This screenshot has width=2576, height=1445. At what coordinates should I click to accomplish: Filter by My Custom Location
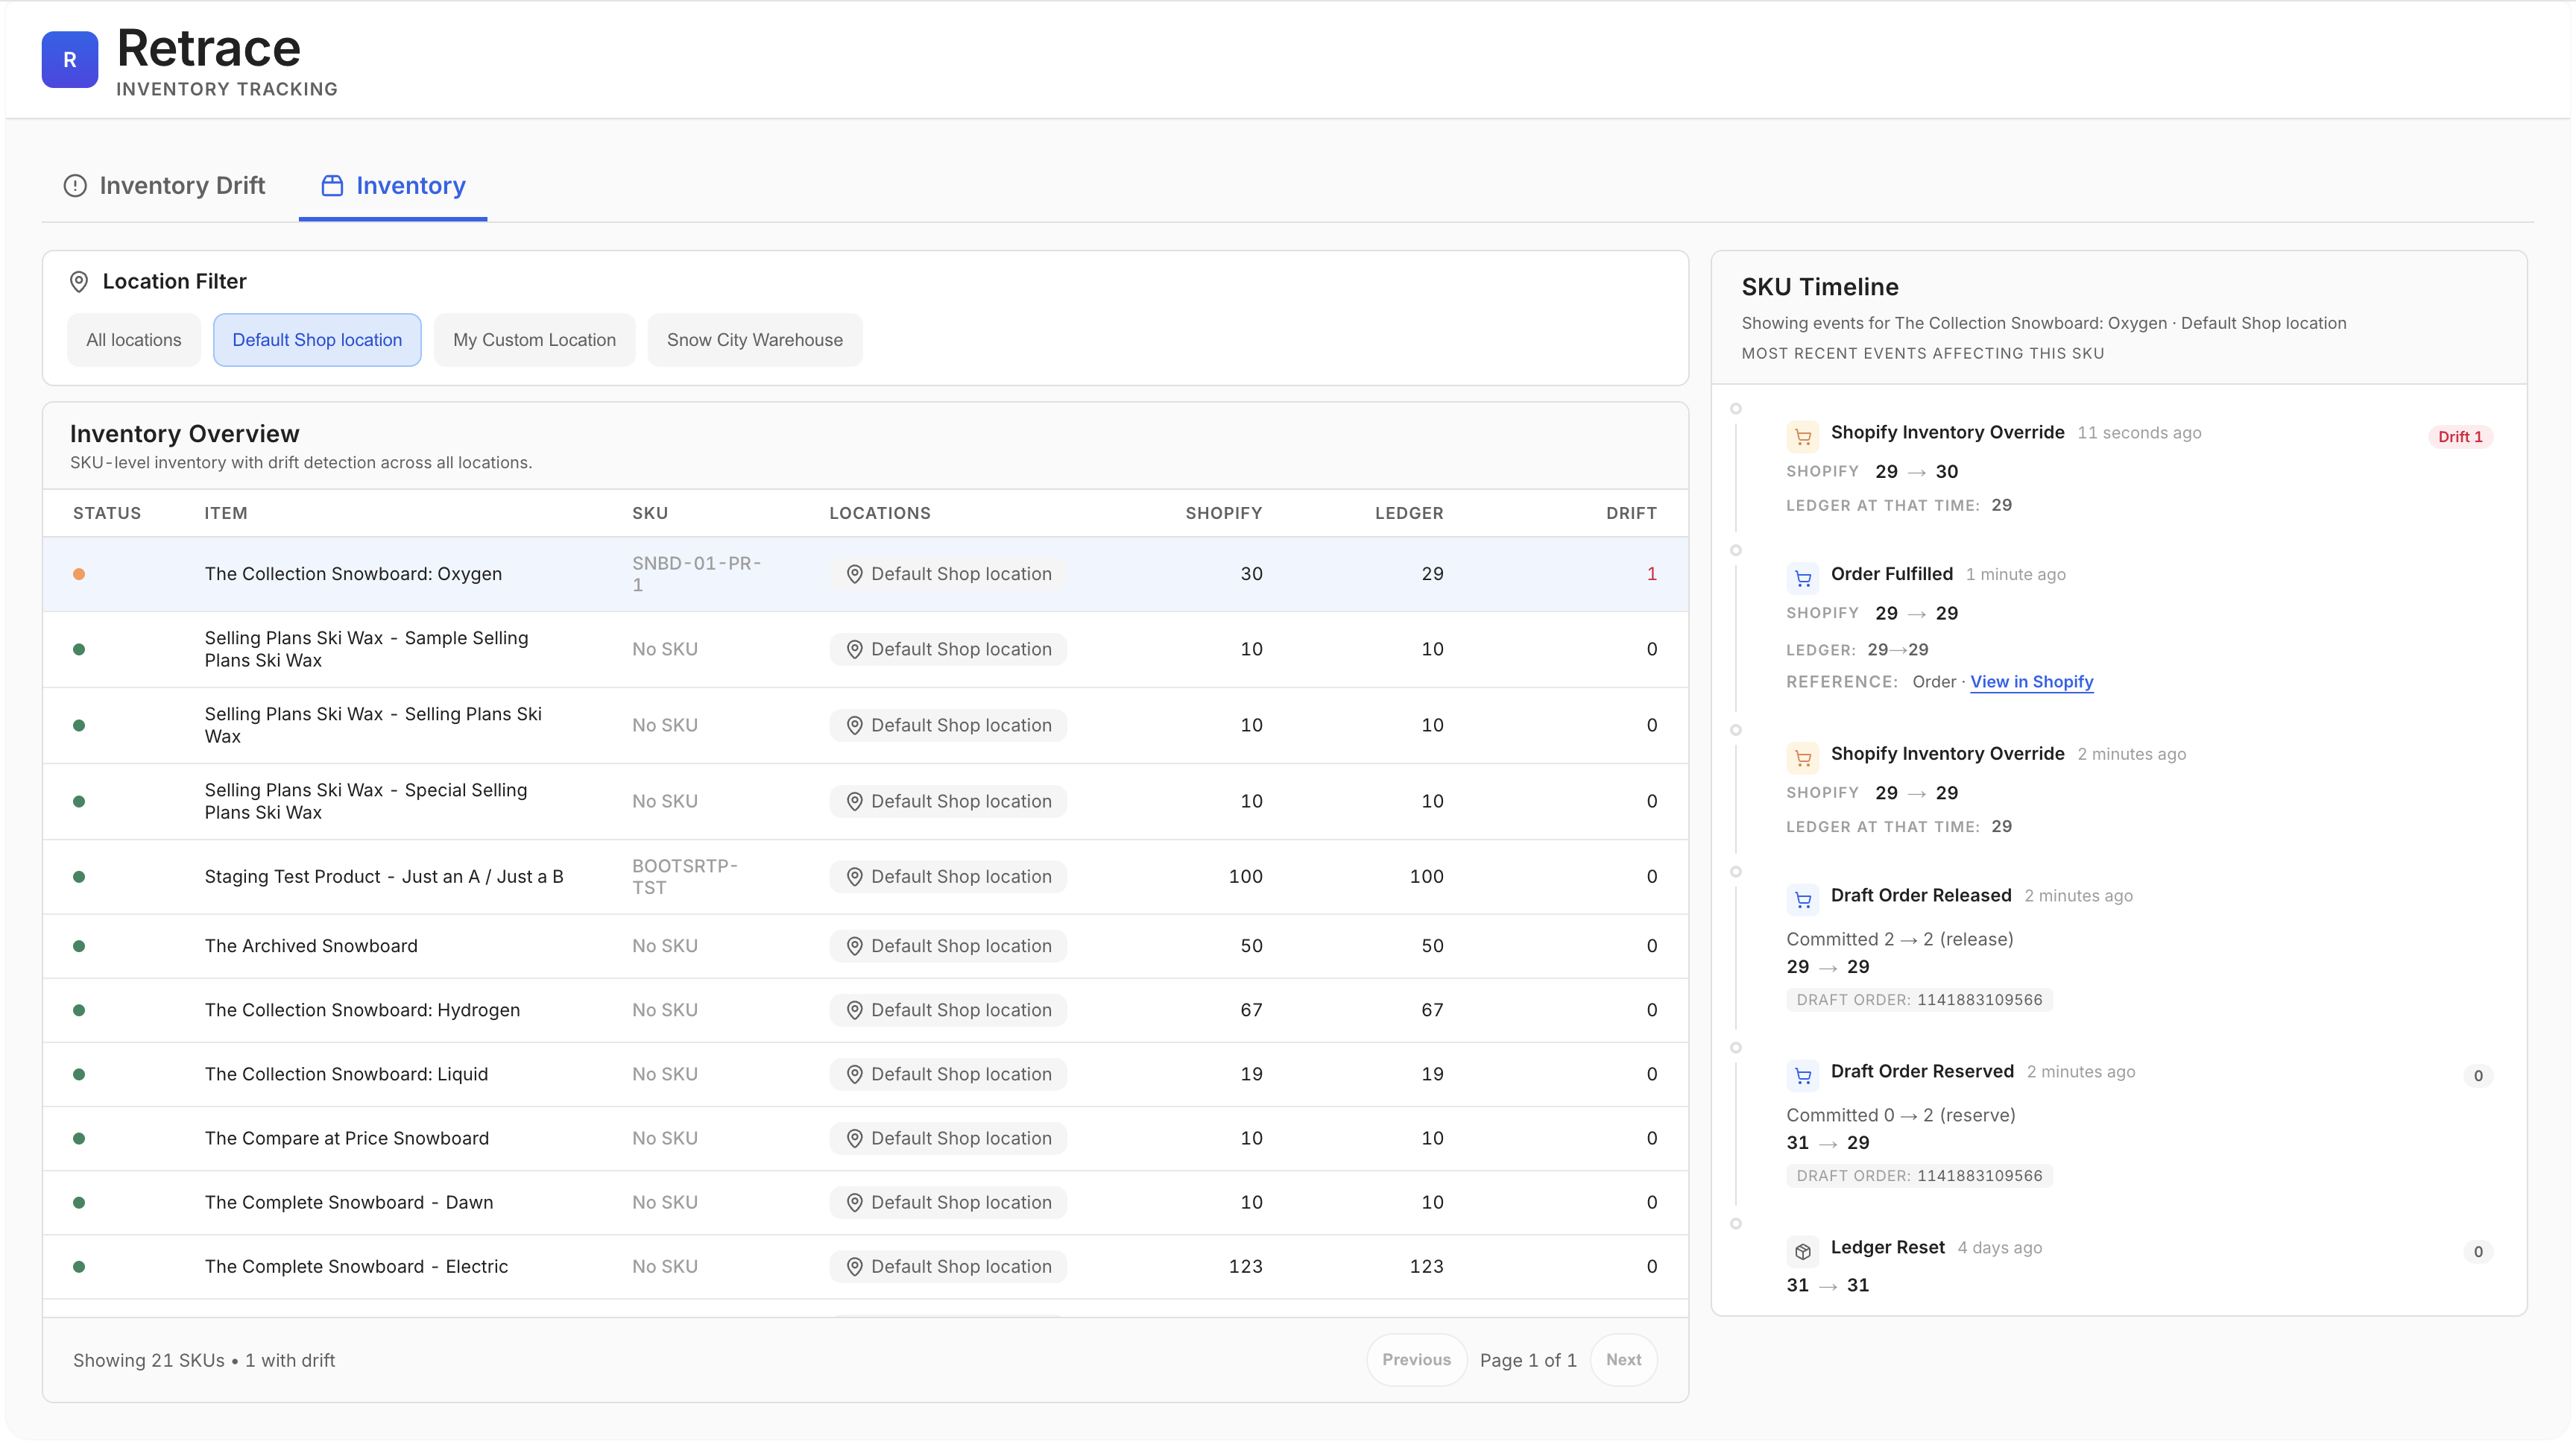(534, 340)
